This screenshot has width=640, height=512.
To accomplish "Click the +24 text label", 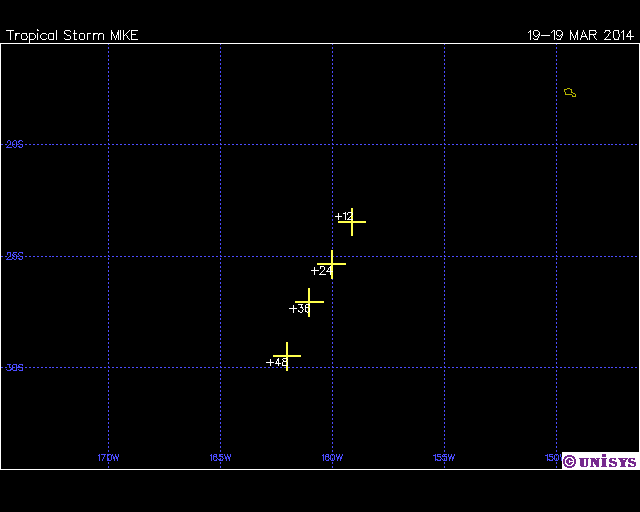I will (321, 270).
